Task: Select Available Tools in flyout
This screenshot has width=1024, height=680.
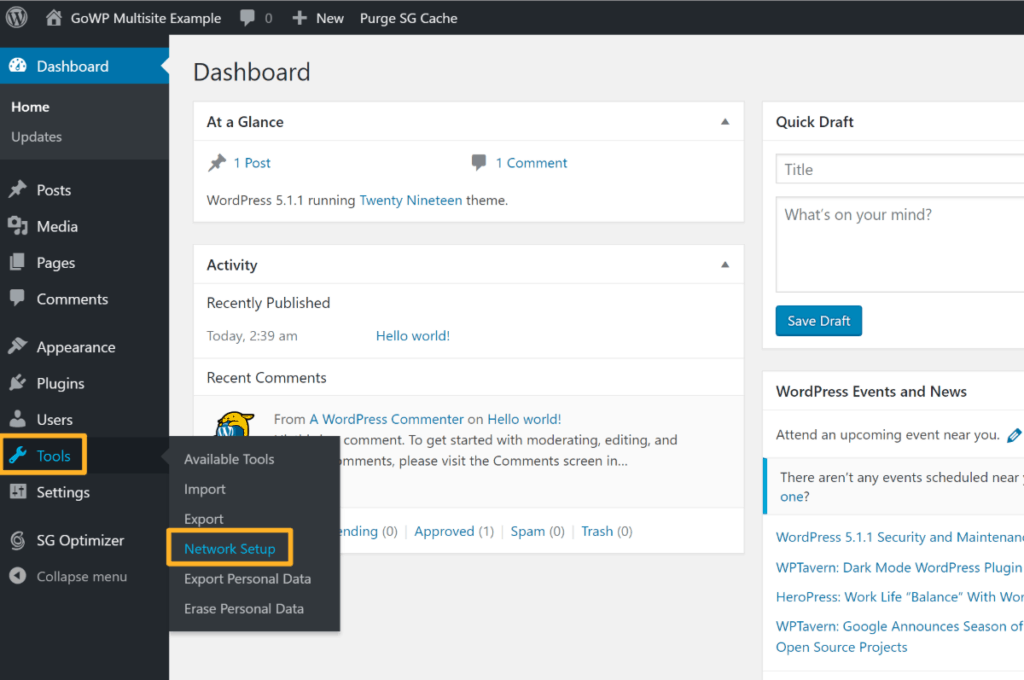Action: [229, 459]
